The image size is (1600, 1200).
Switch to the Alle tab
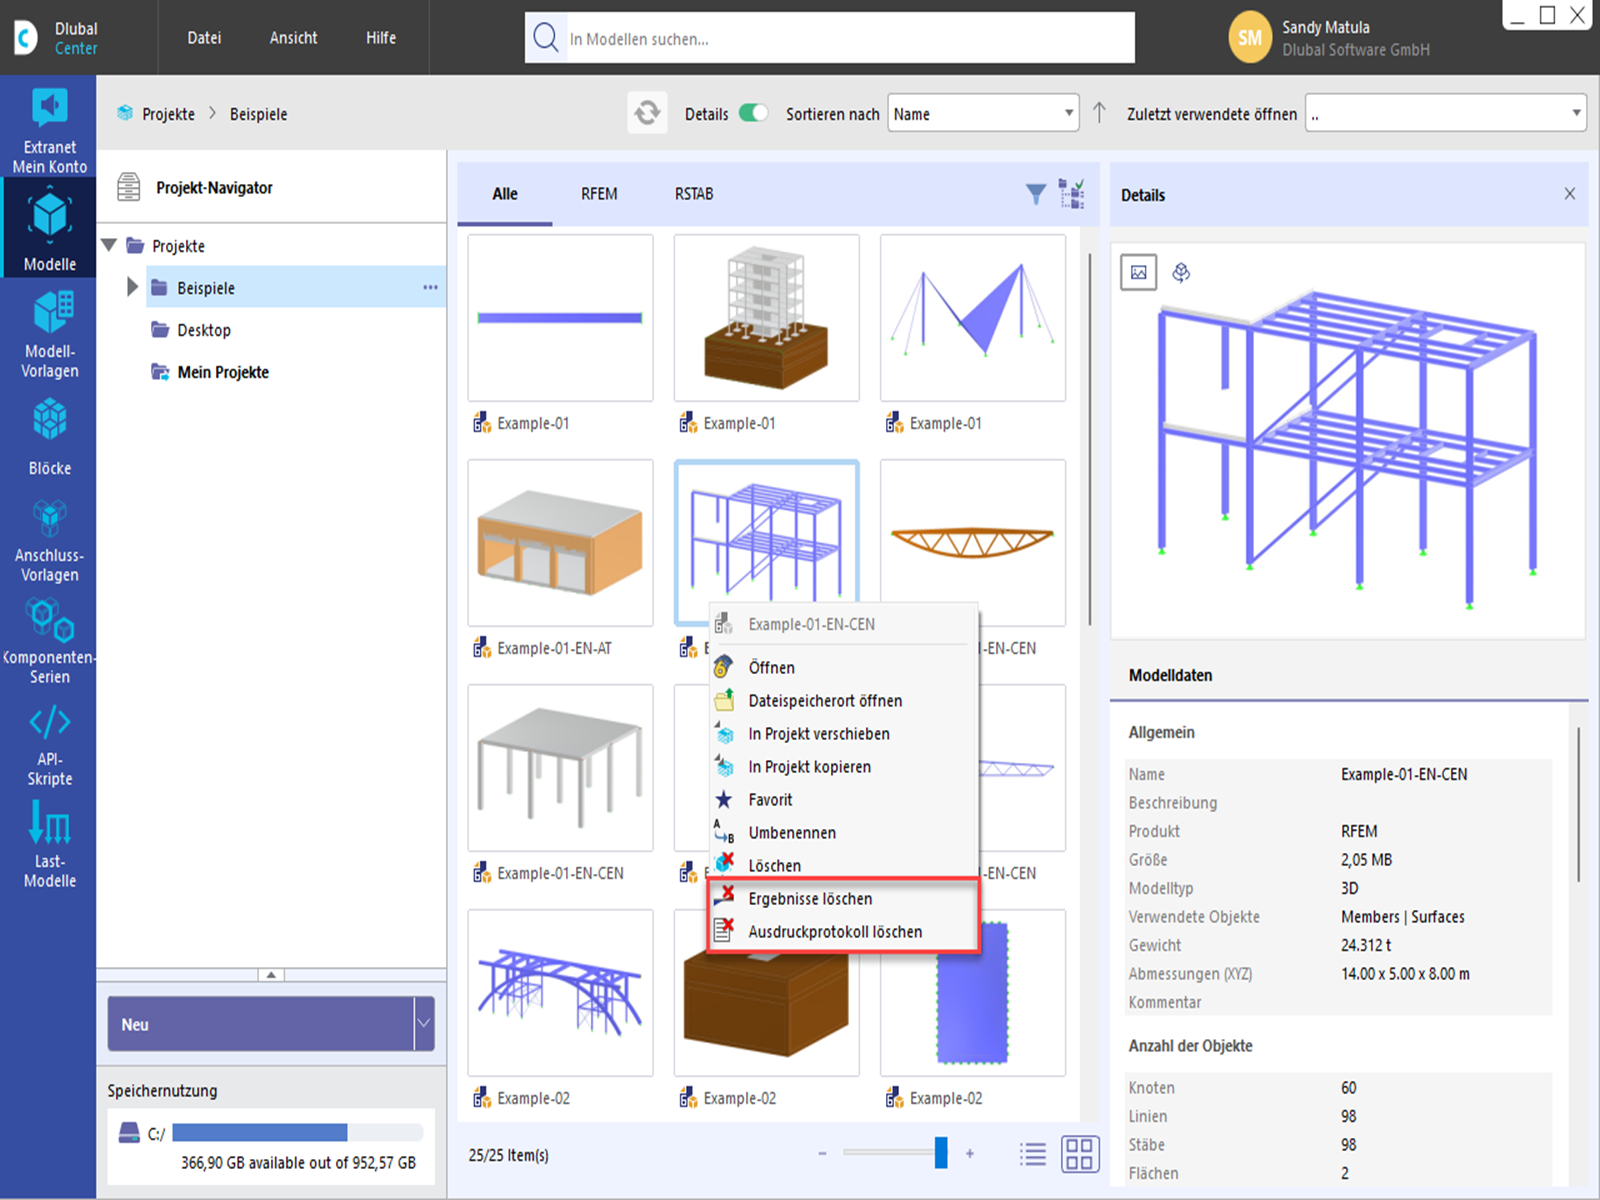pos(505,194)
